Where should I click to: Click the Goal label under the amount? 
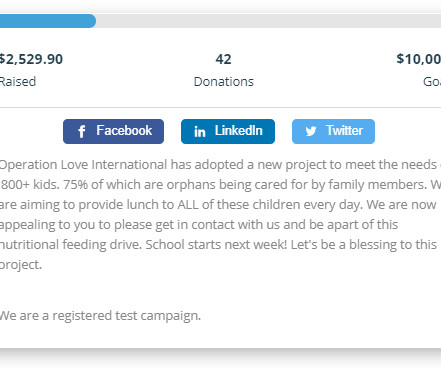[432, 82]
